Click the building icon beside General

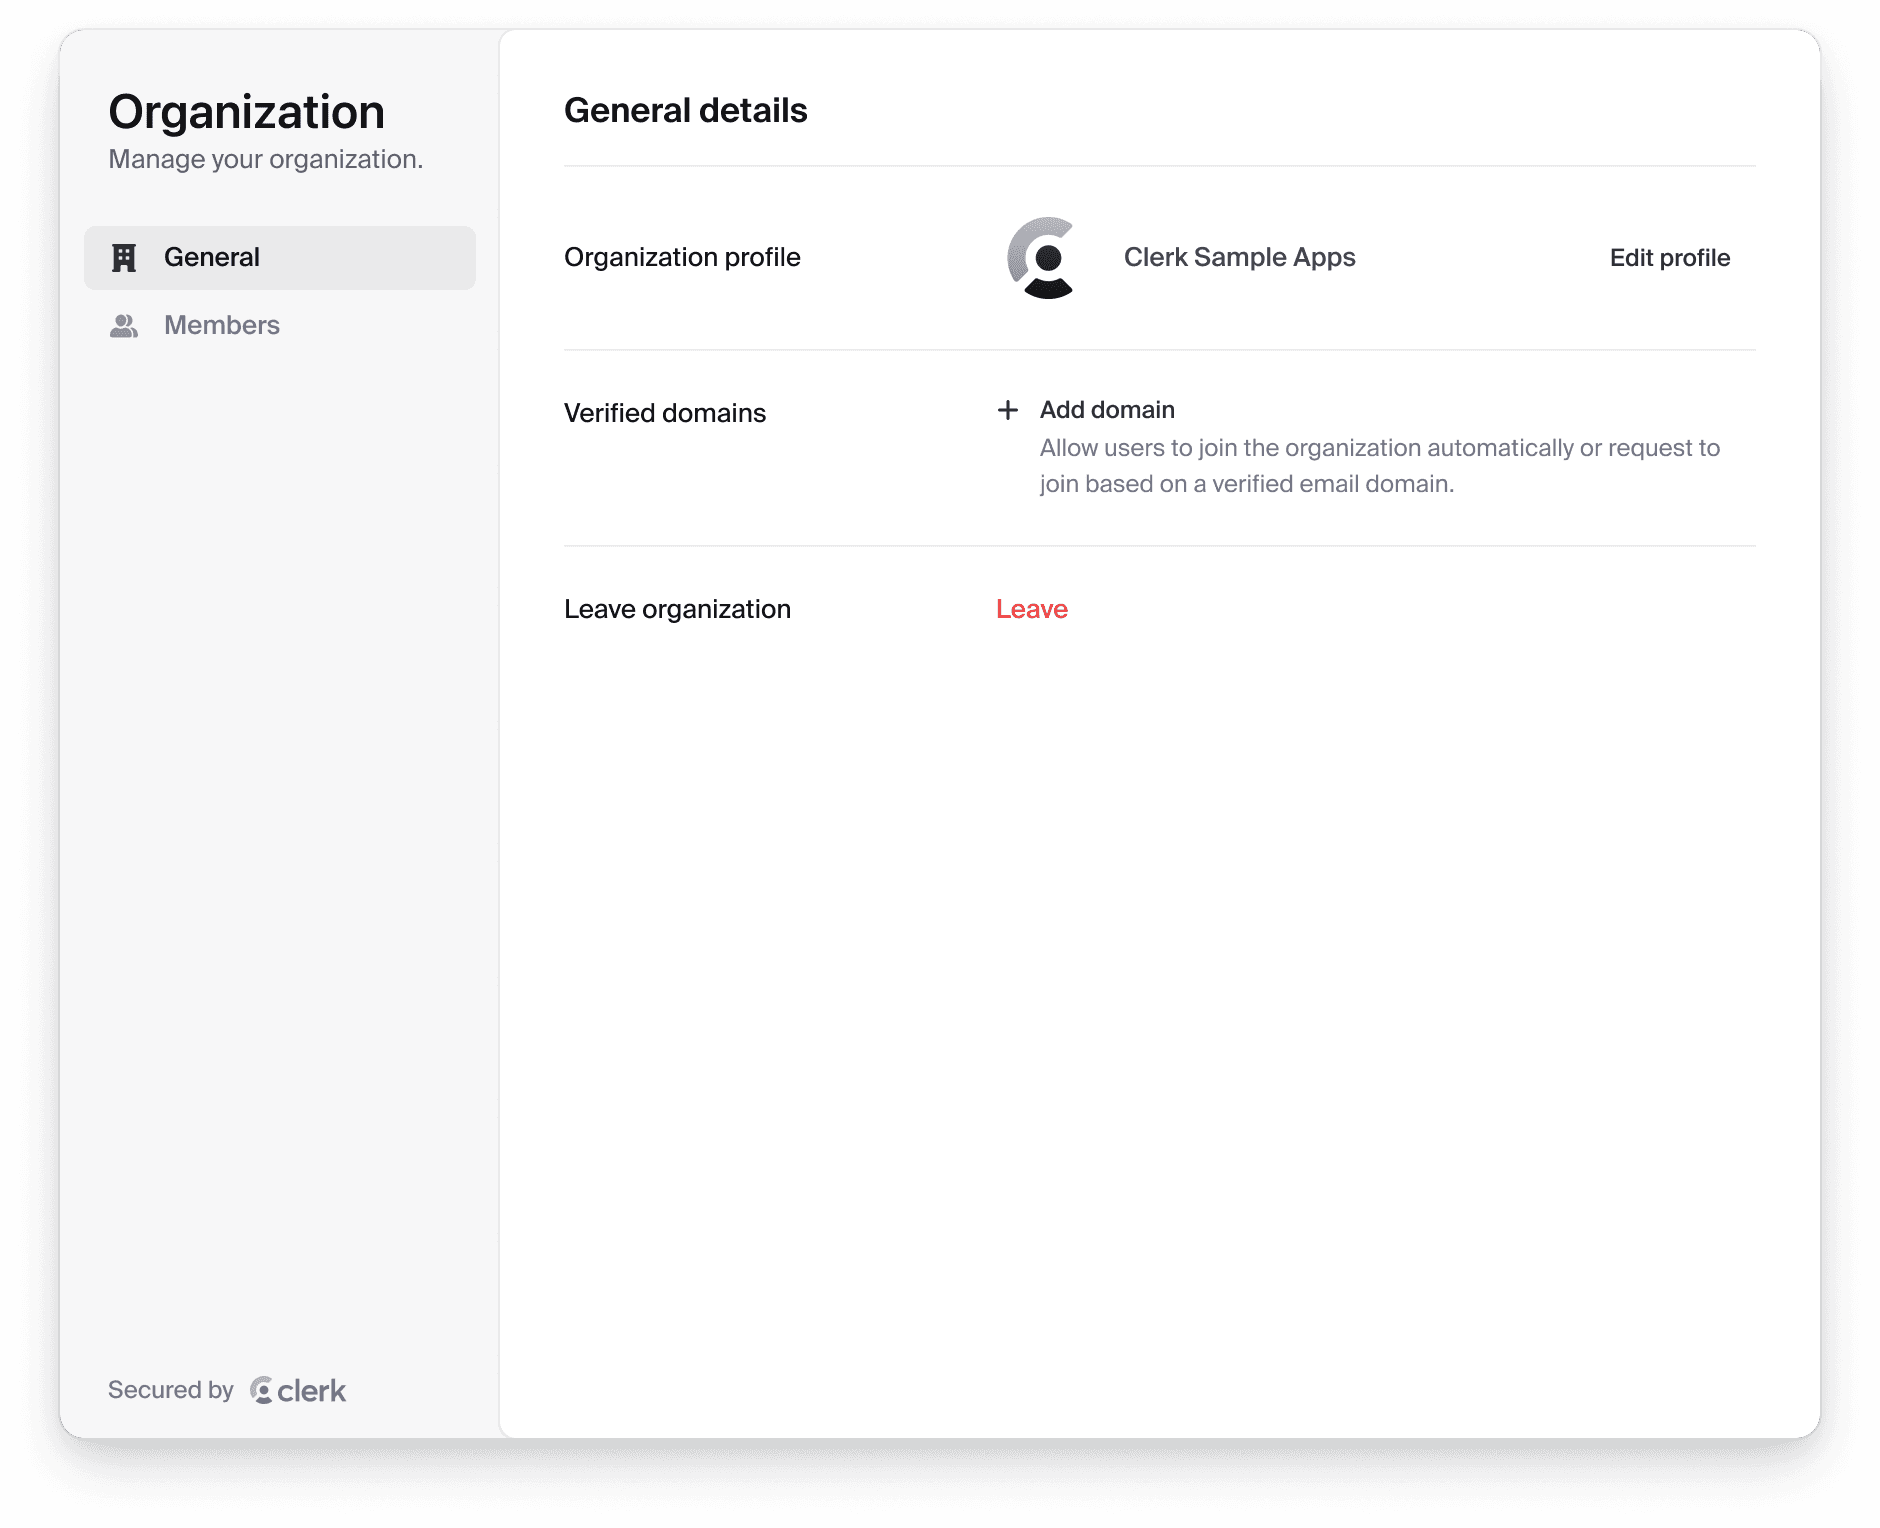tap(124, 258)
